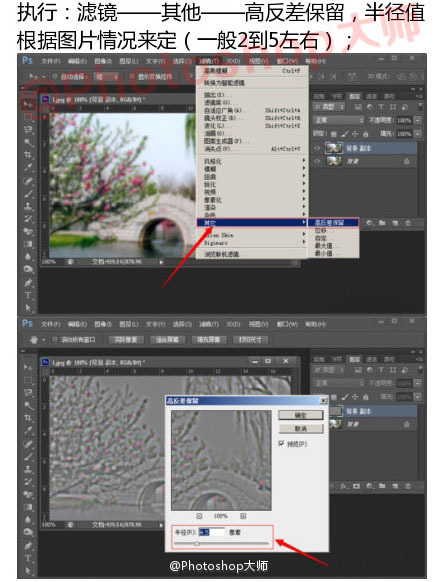
Task: Click 实际像素 button in lower options bar
Action: (126, 340)
